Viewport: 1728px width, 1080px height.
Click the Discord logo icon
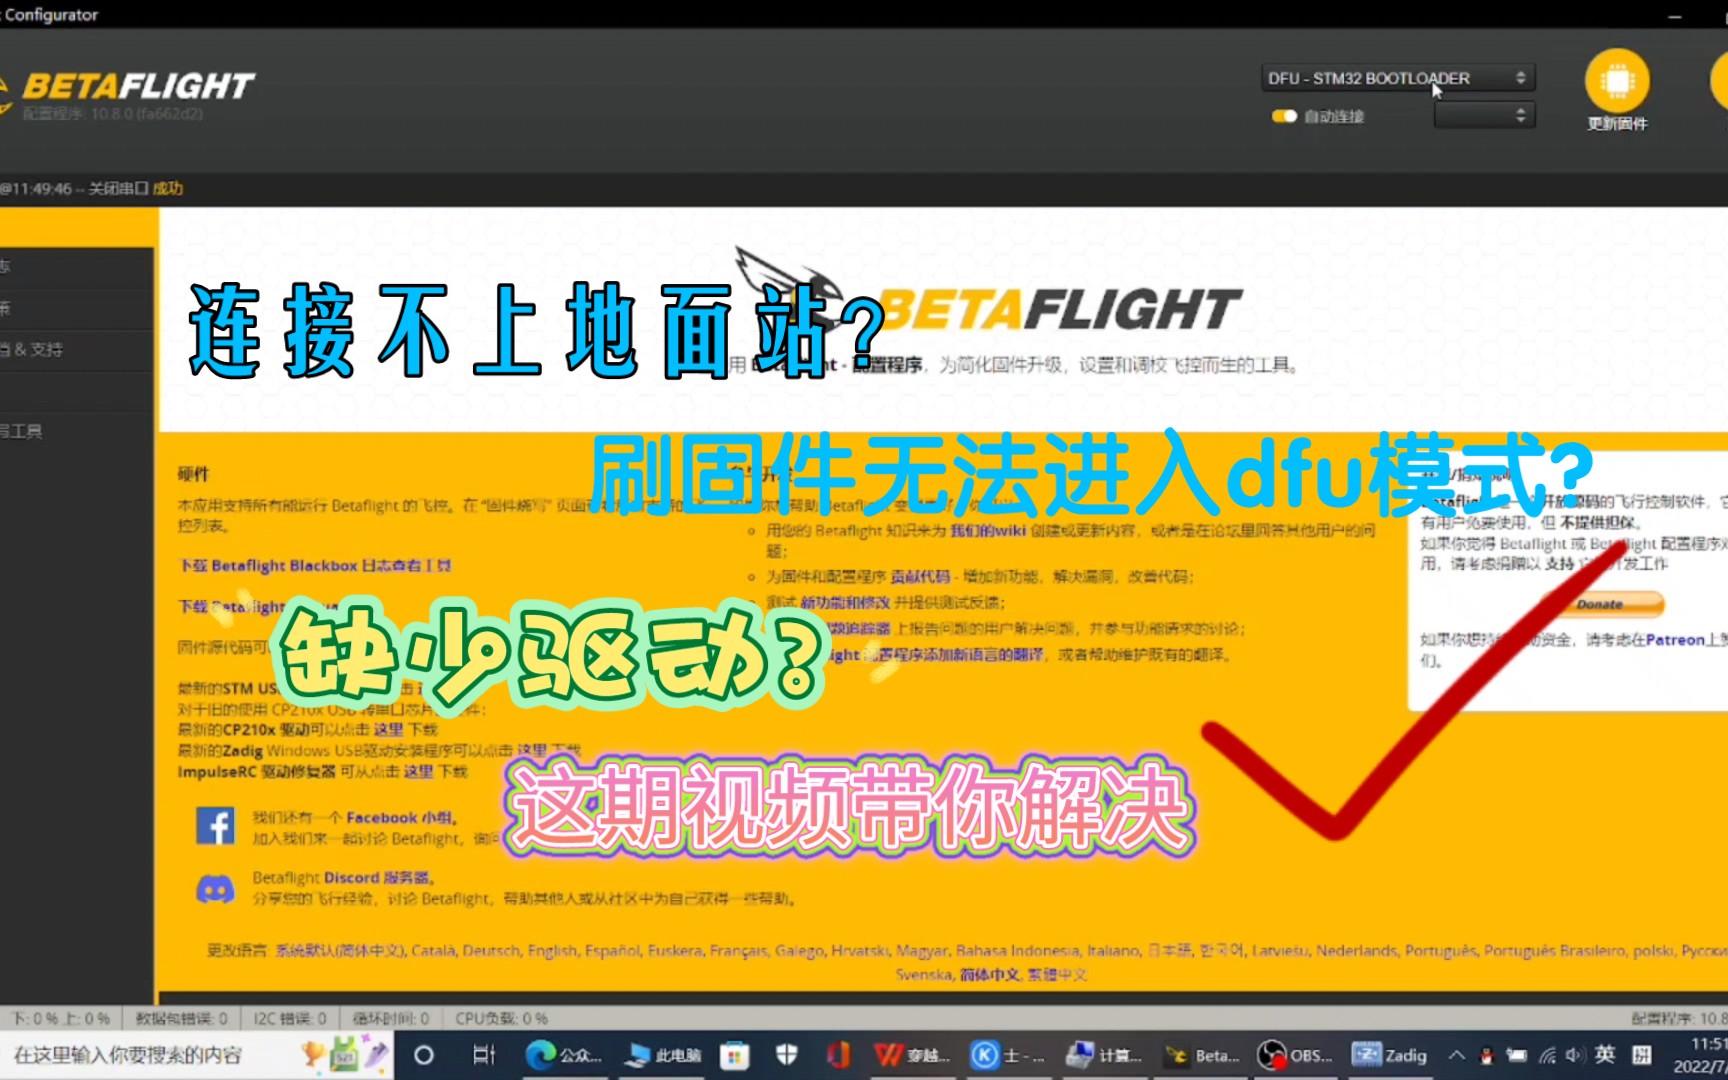215,888
